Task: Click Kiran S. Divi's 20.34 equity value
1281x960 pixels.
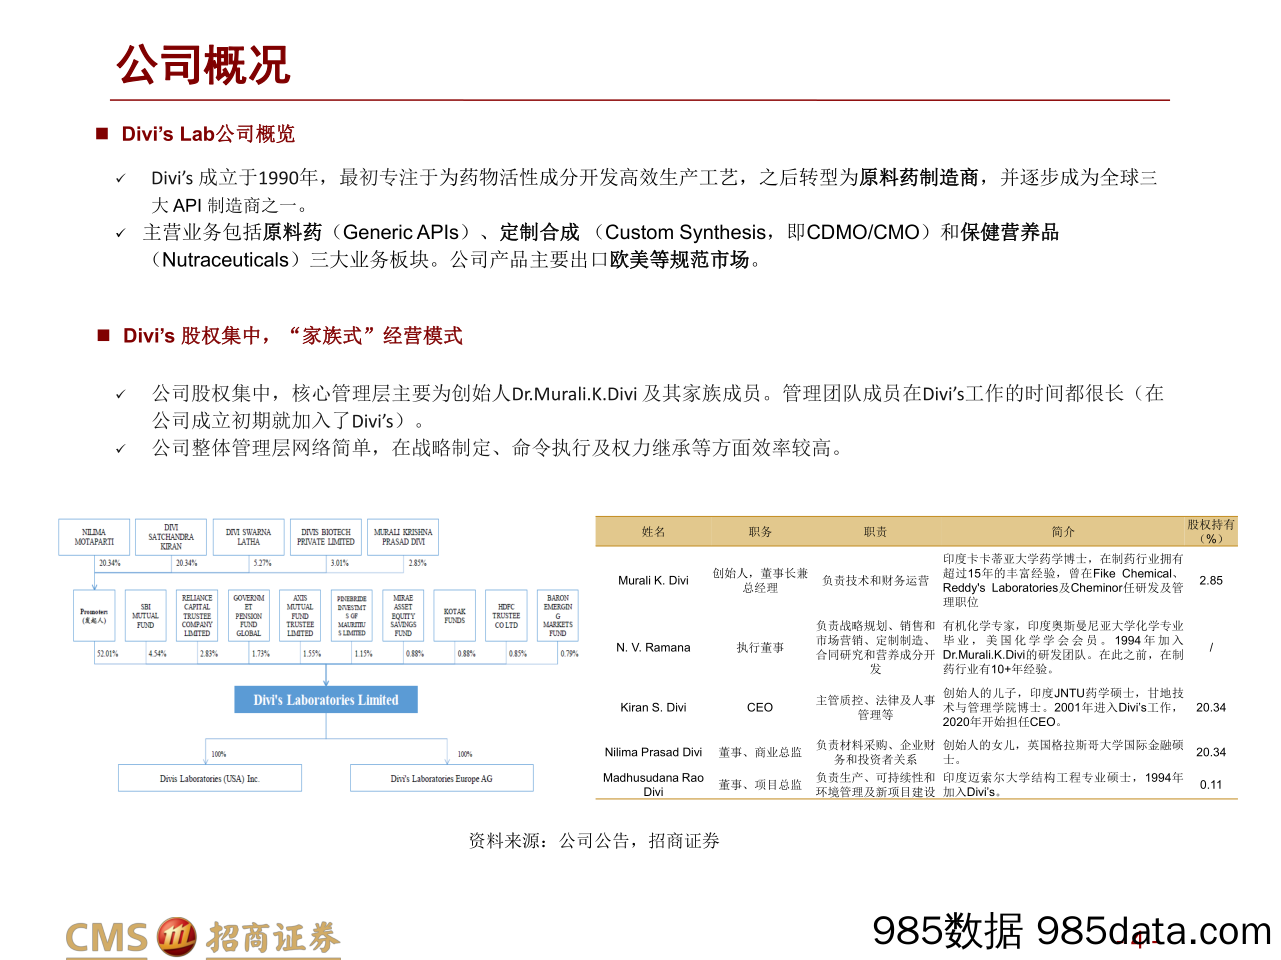Action: 1211,707
